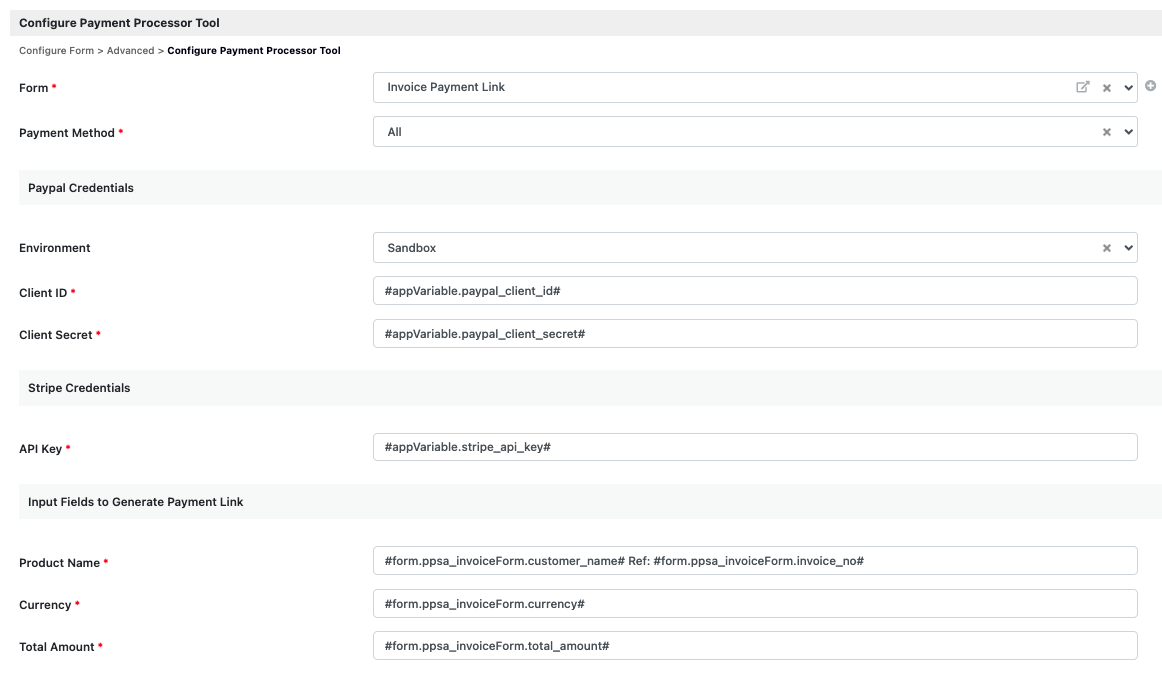1162x680 pixels.
Task: Click into the Currency field
Action: [x=754, y=604]
